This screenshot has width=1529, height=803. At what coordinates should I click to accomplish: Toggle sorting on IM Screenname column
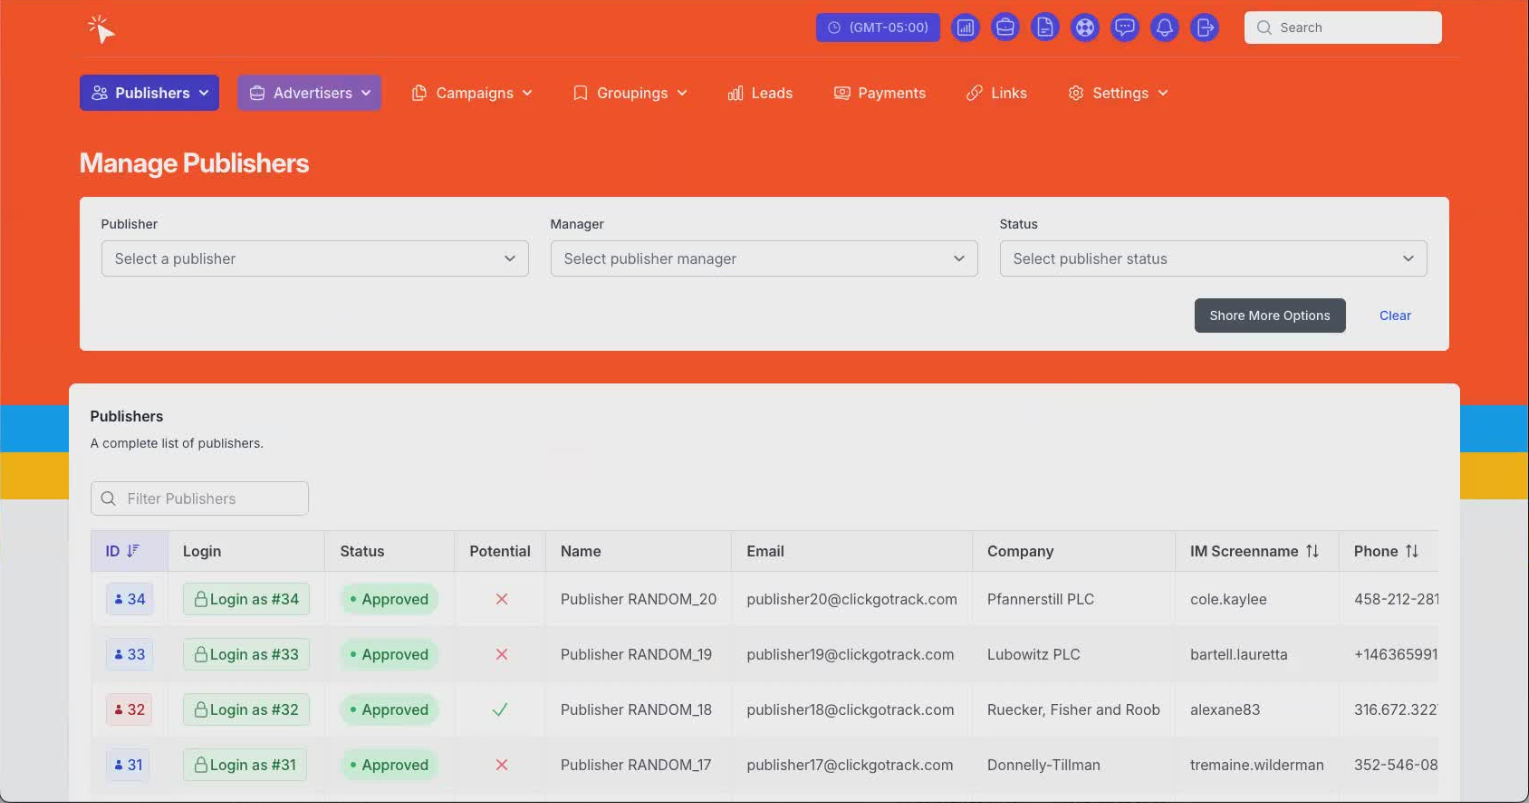[x=1312, y=551]
